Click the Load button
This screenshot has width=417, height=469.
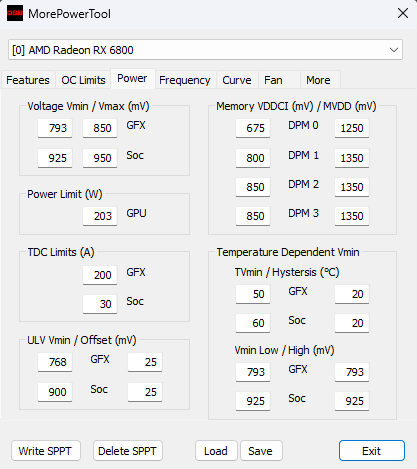point(216,451)
